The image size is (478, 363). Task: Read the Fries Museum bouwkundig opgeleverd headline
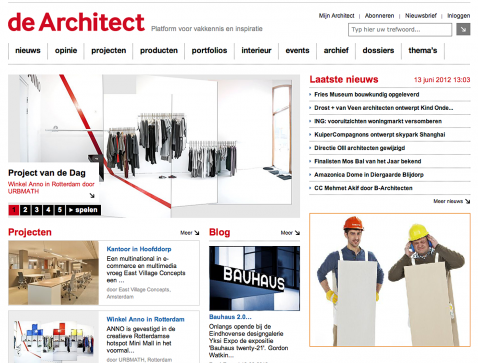point(367,95)
